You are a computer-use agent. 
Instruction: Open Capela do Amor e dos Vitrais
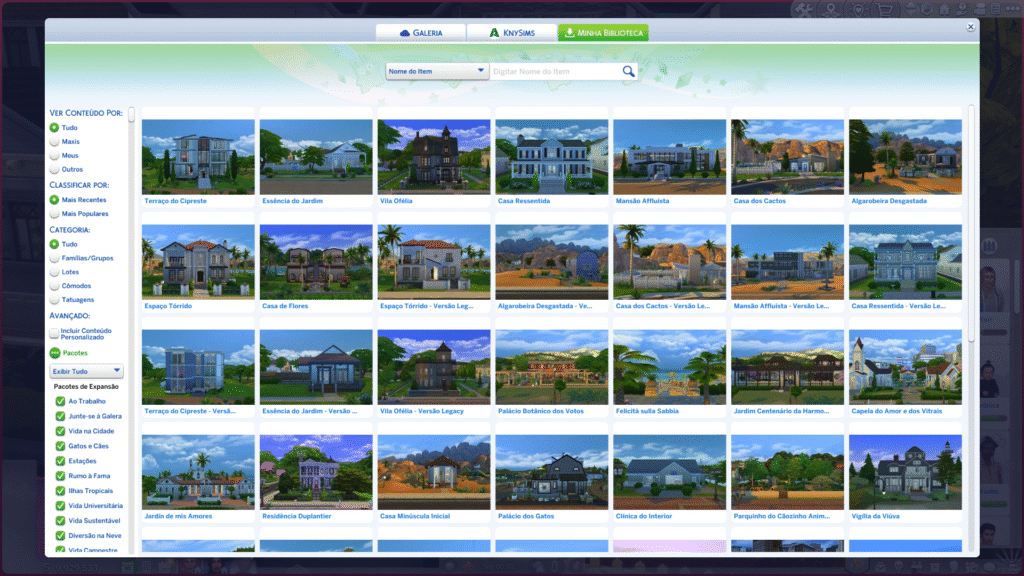coord(905,367)
